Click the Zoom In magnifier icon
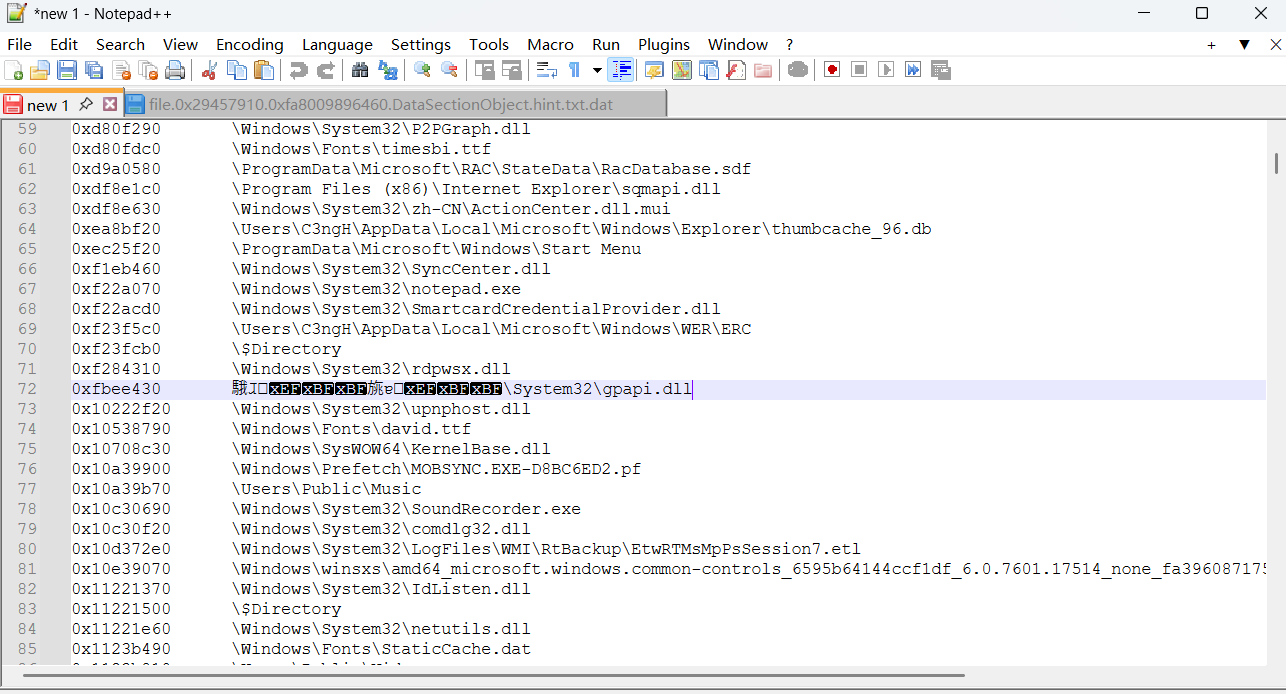 [422, 70]
